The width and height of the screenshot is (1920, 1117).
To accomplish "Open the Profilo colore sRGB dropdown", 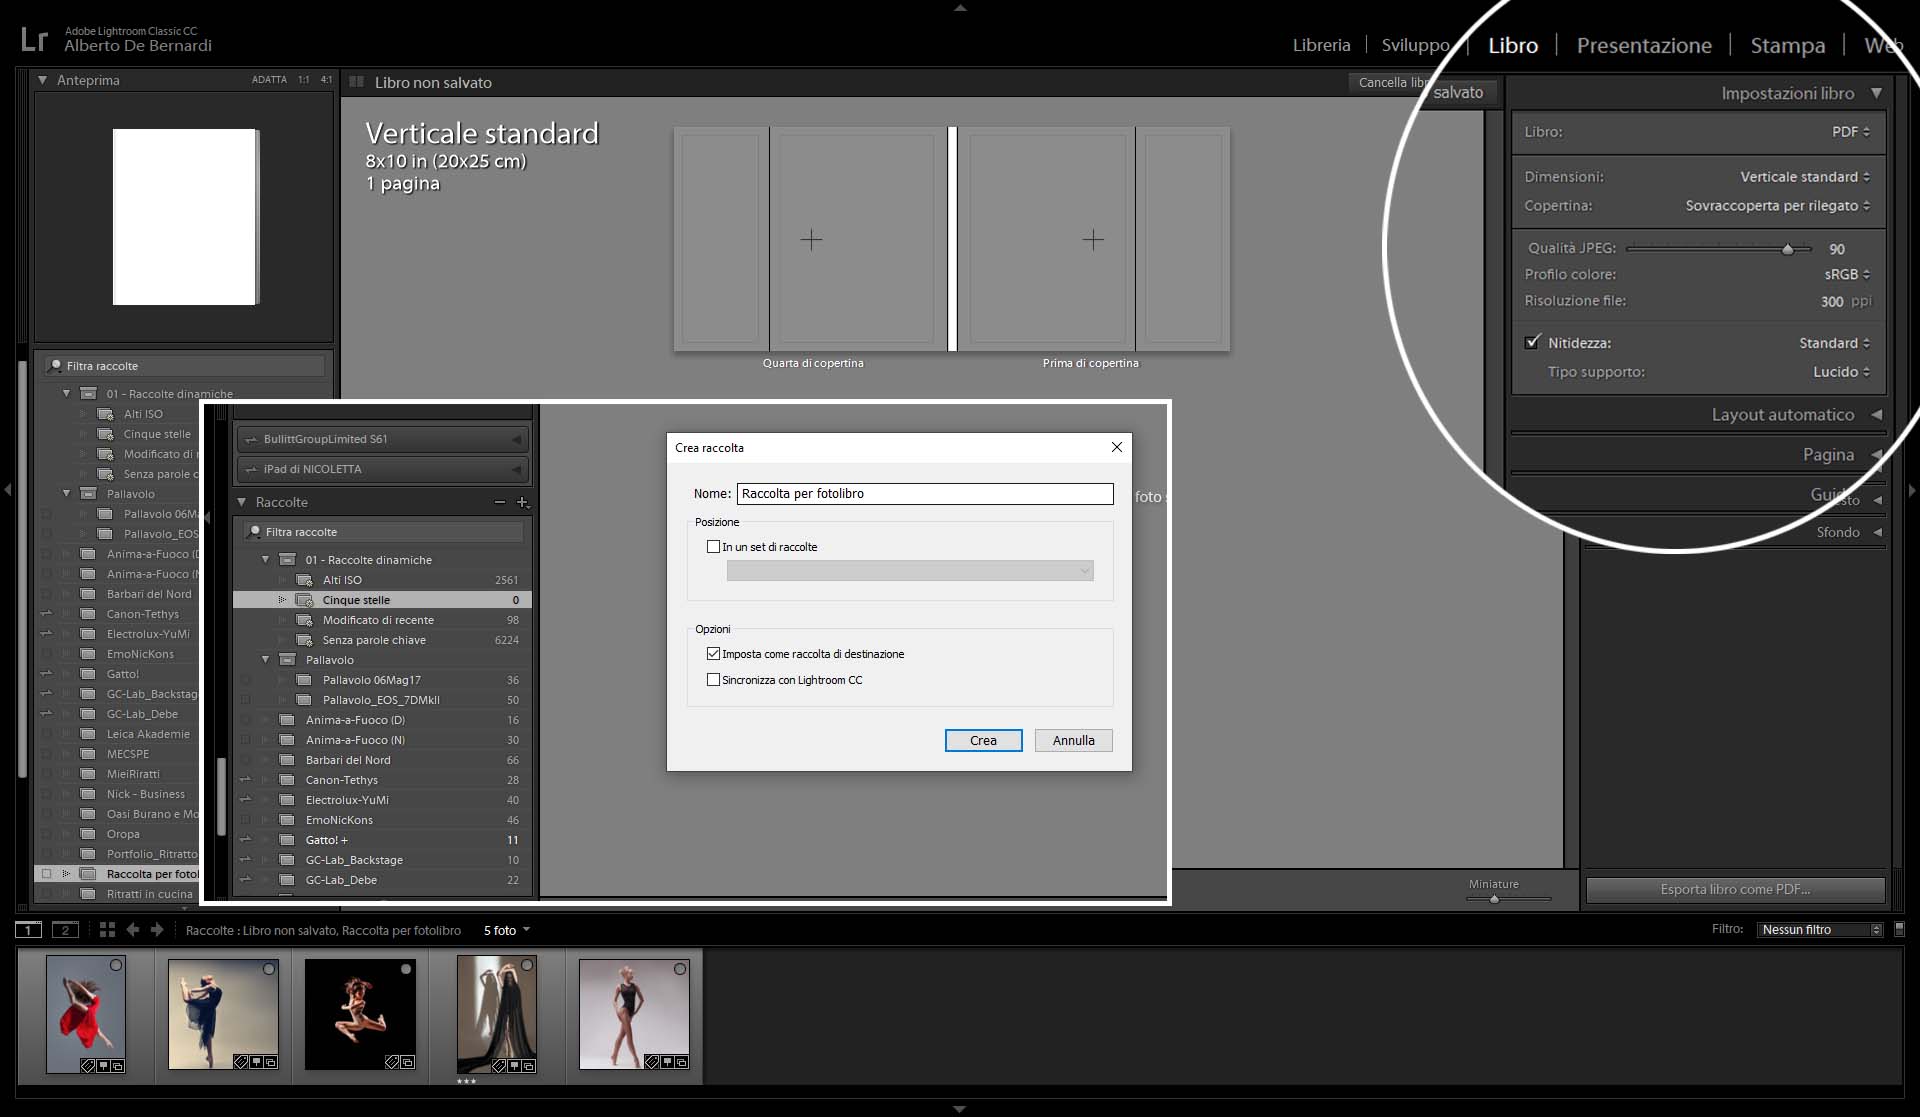I will tap(1846, 274).
